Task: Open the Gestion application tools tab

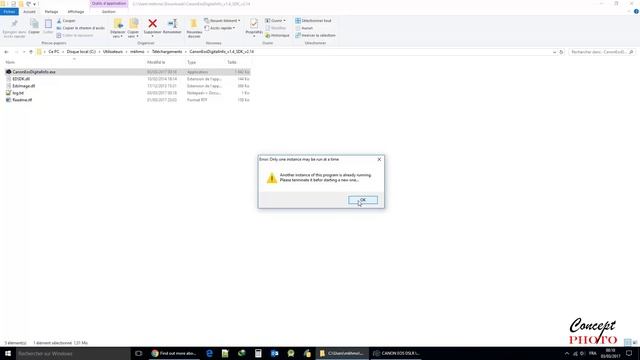Action: [x=109, y=12]
